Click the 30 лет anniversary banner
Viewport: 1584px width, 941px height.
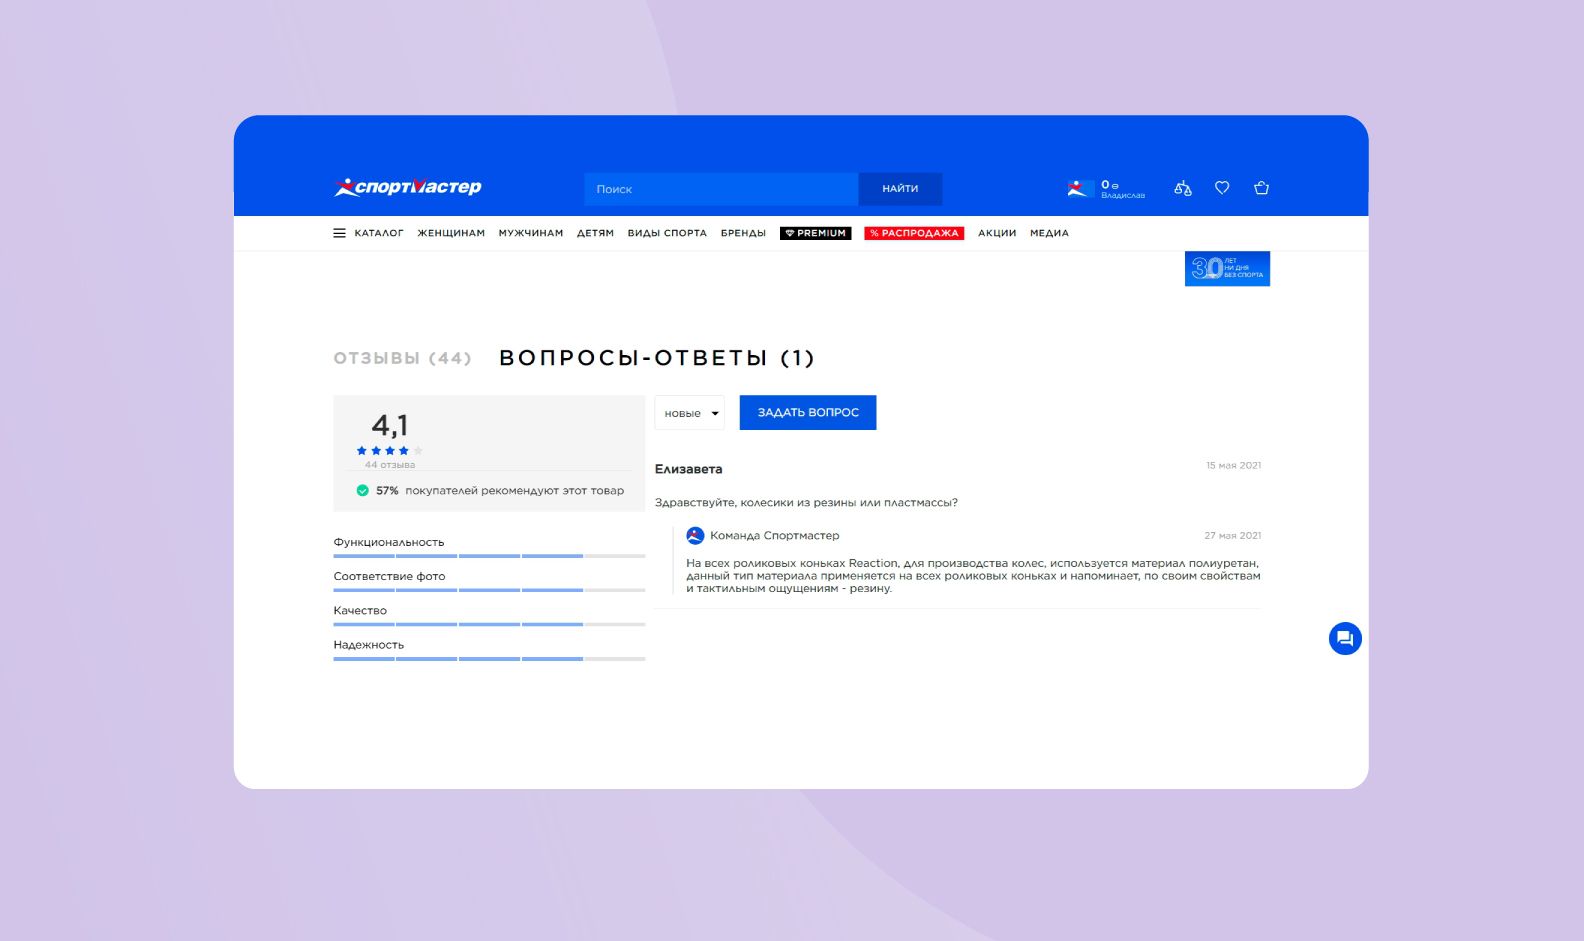point(1227,268)
